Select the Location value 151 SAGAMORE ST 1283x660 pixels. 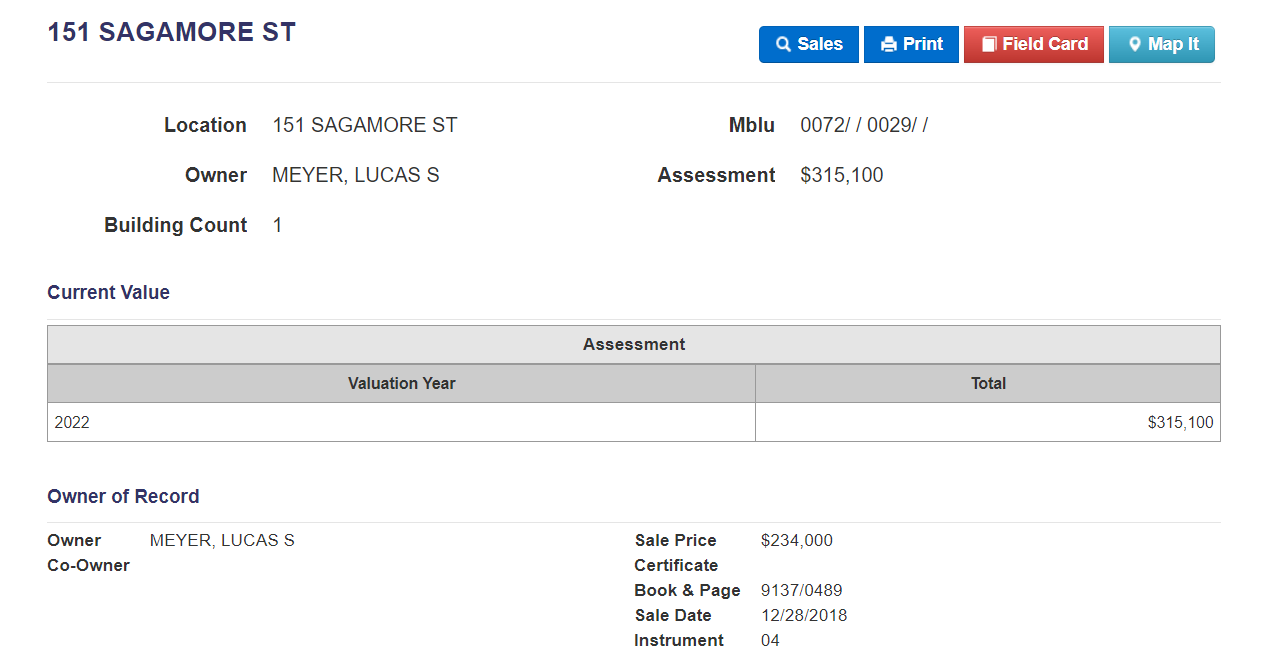[364, 125]
